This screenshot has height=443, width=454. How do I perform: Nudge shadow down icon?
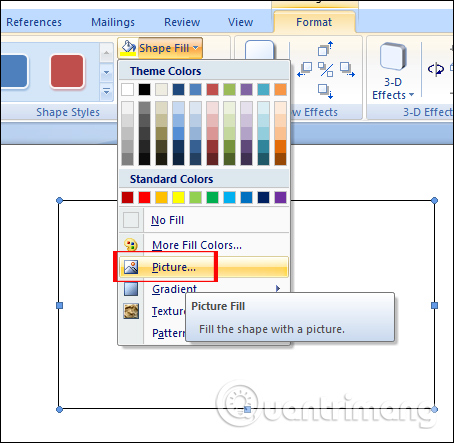325,91
